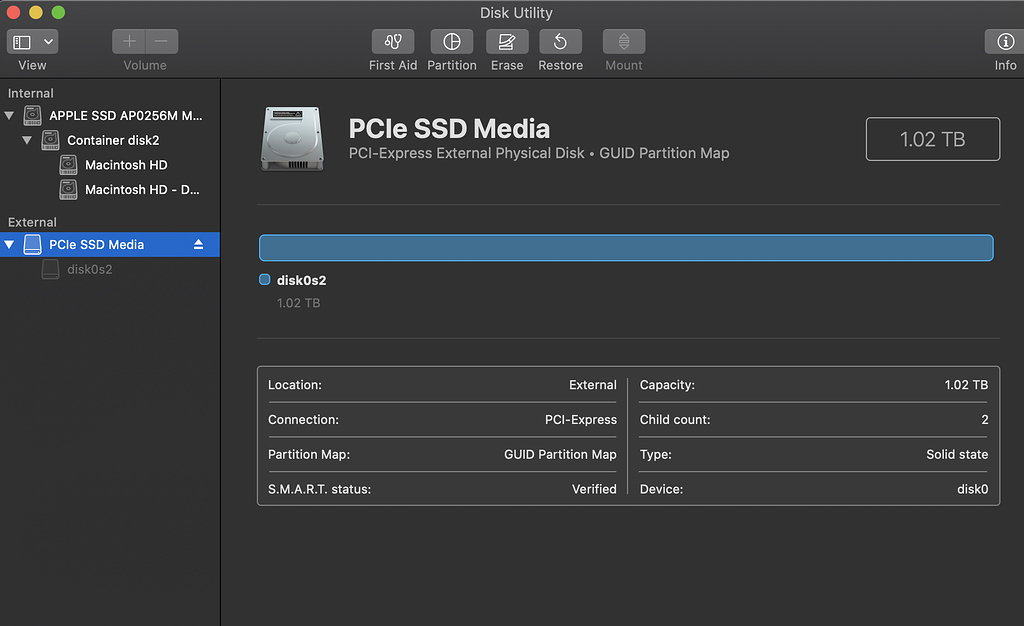
Task: Click the blue disk0s2 legend swatch
Action: [265, 280]
